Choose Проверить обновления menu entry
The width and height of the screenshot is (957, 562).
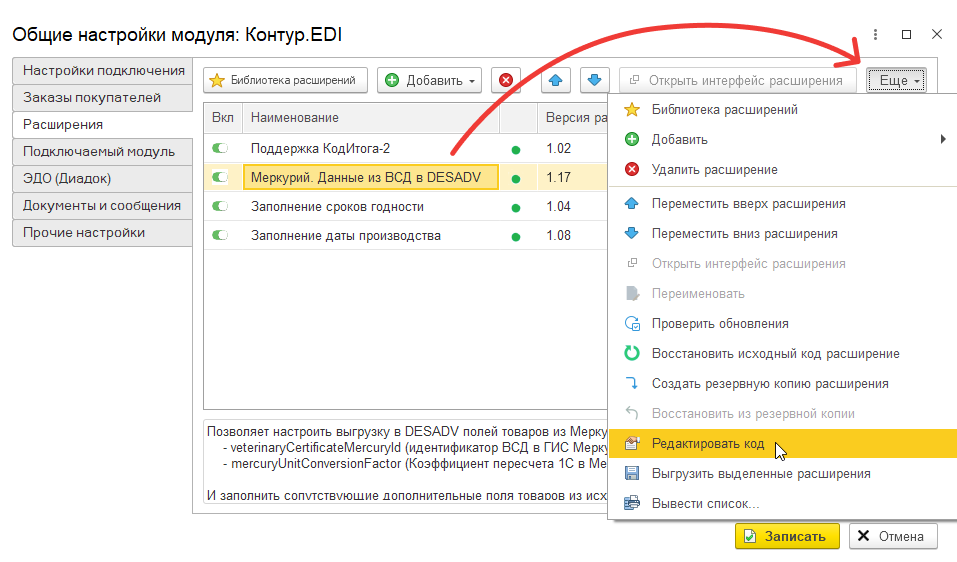pos(782,323)
